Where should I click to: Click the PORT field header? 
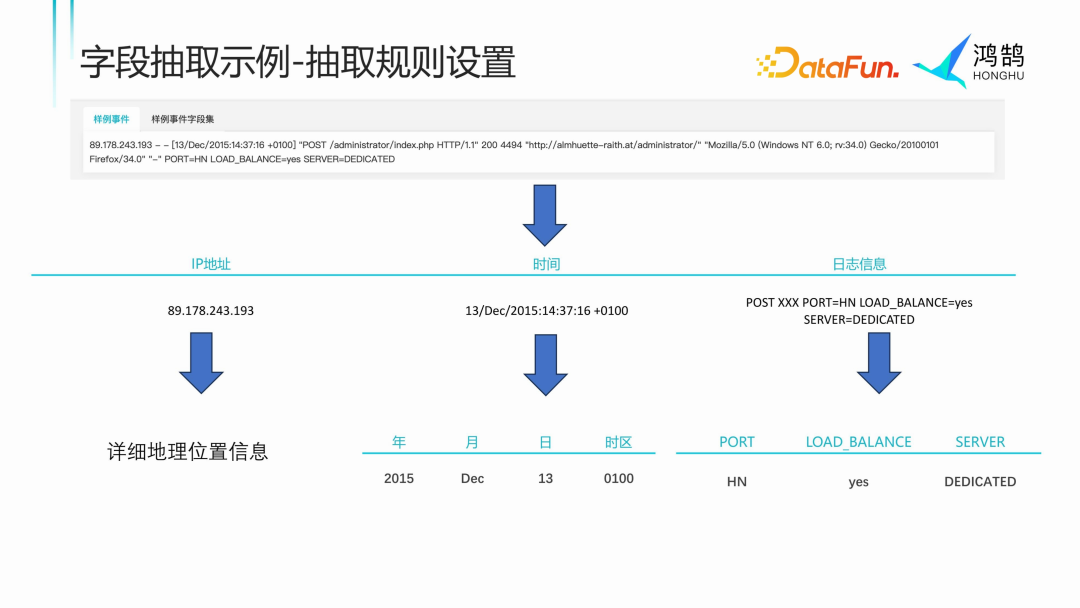pyautogui.click(x=737, y=442)
